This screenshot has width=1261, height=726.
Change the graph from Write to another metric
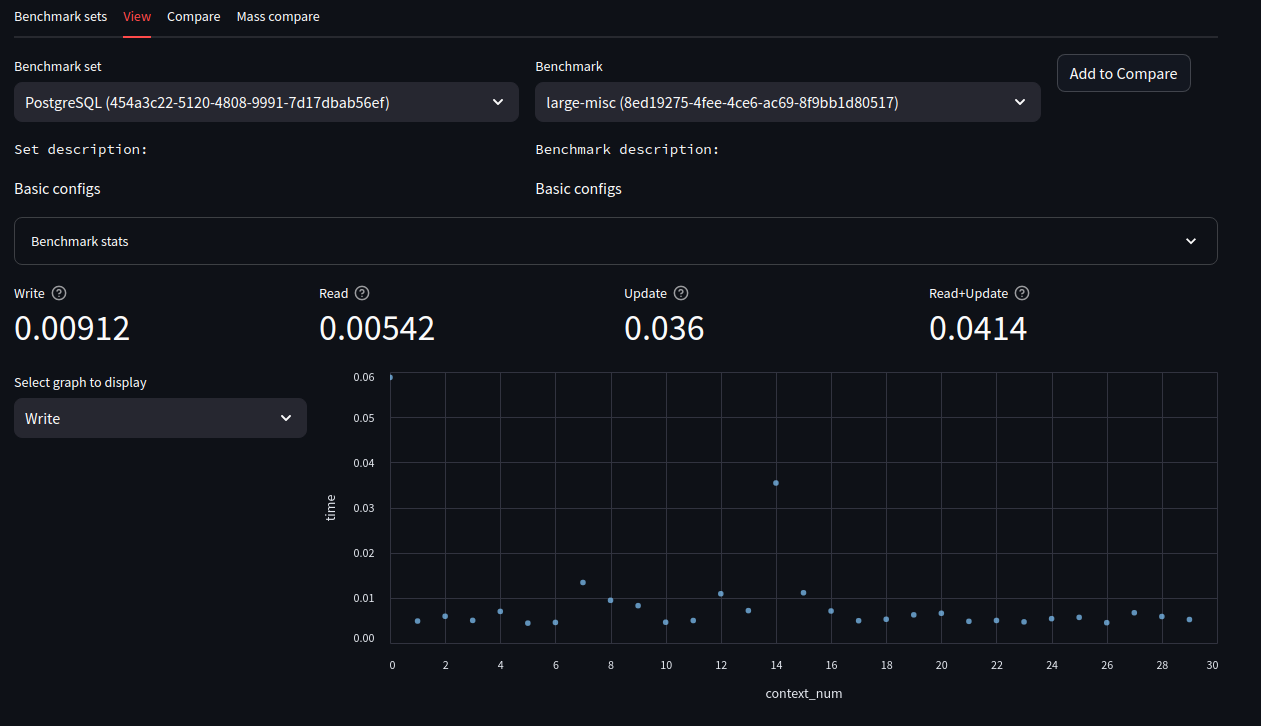coord(160,418)
